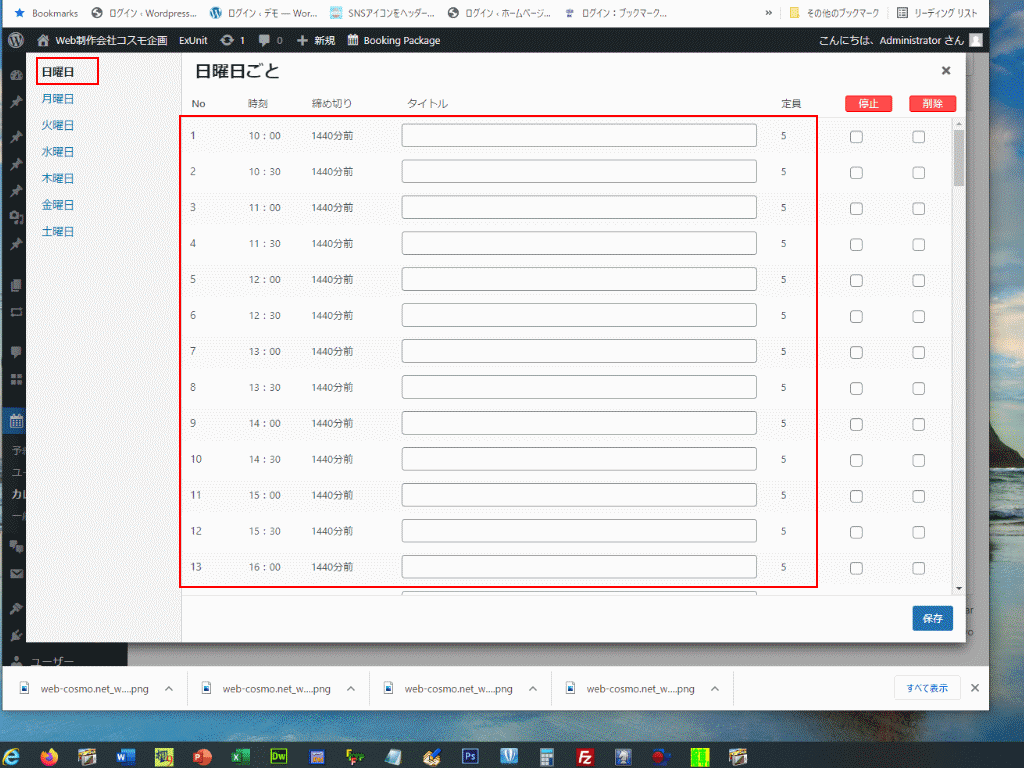Open Dreamweaver from the taskbar
This screenshot has height=768, width=1024.
279,756
